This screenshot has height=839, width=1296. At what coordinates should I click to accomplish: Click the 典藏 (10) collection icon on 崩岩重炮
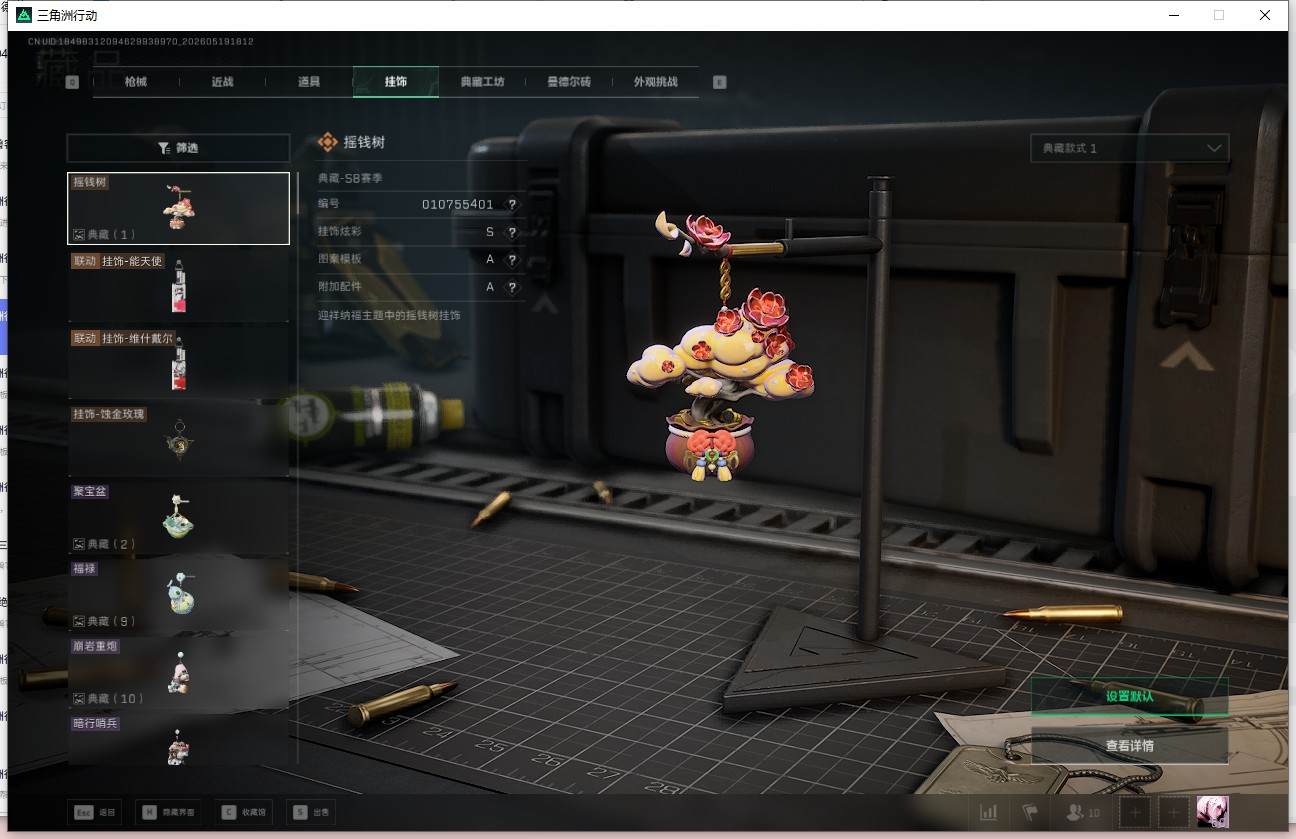coord(79,698)
